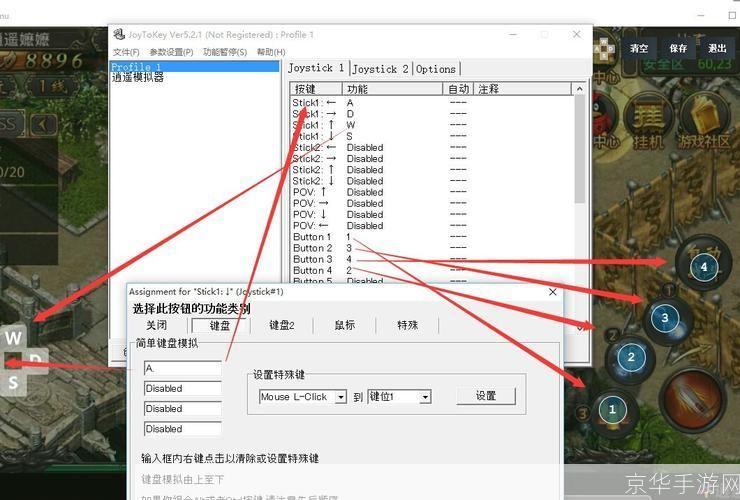Select the Stick2 left arrow row

(430, 148)
